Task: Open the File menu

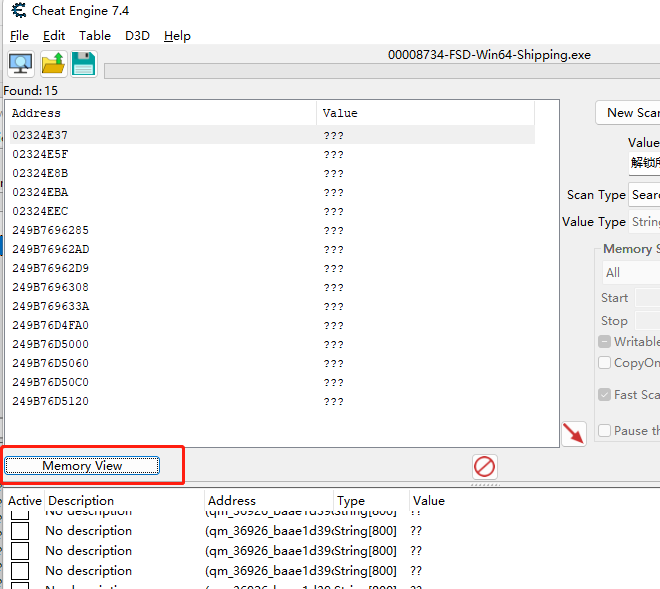Action: [x=19, y=36]
